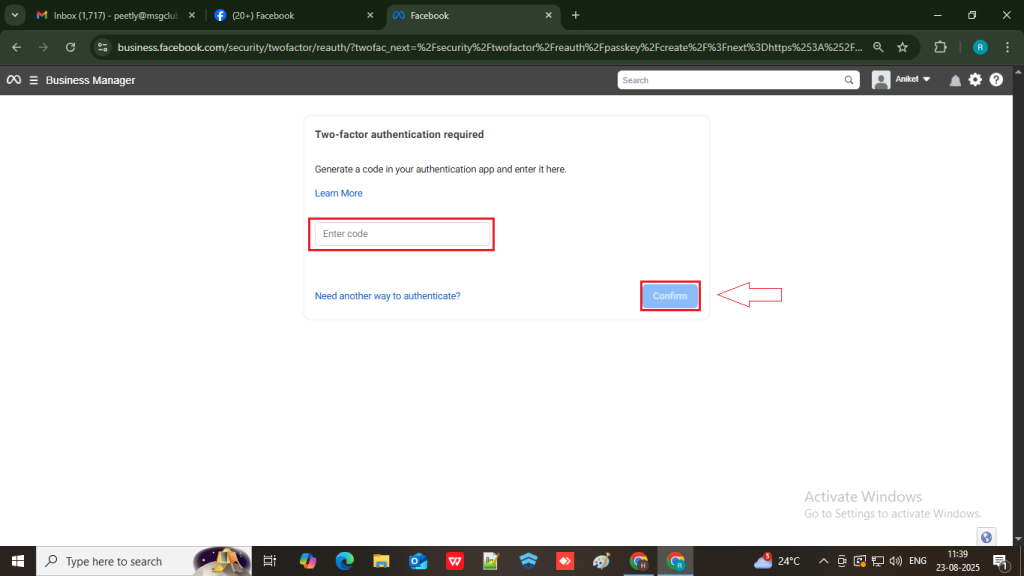1024x576 pixels.
Task: Click 'Need another way to authenticate?' link
Action: pyautogui.click(x=387, y=296)
